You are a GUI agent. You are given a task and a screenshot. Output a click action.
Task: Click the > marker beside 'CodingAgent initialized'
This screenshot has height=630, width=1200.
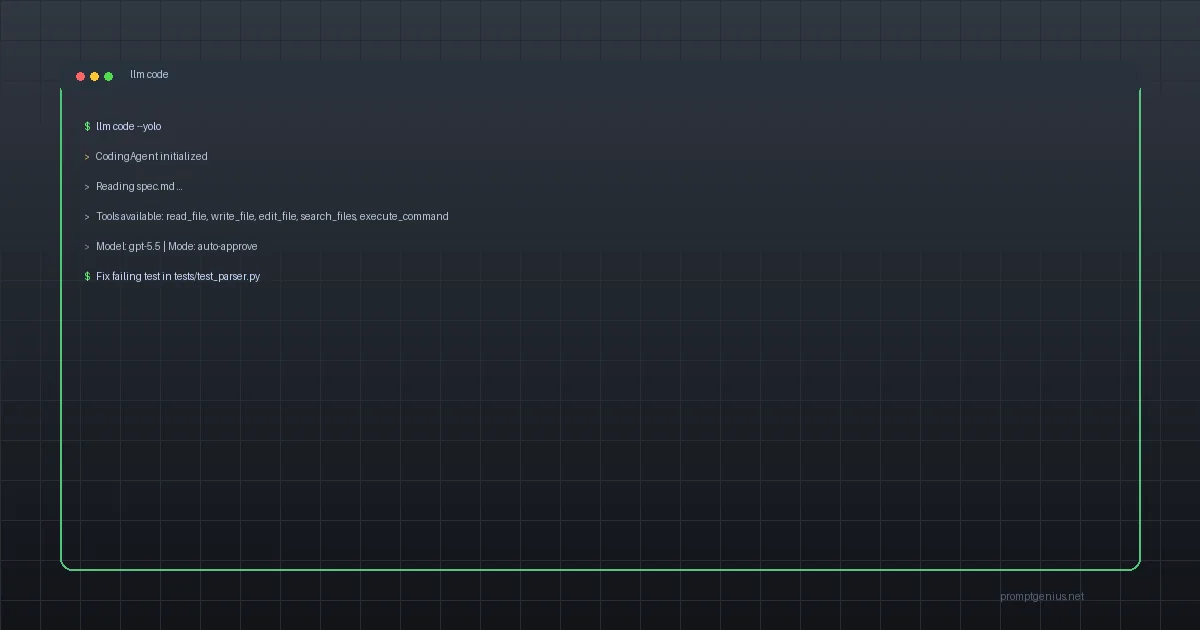coord(88,157)
